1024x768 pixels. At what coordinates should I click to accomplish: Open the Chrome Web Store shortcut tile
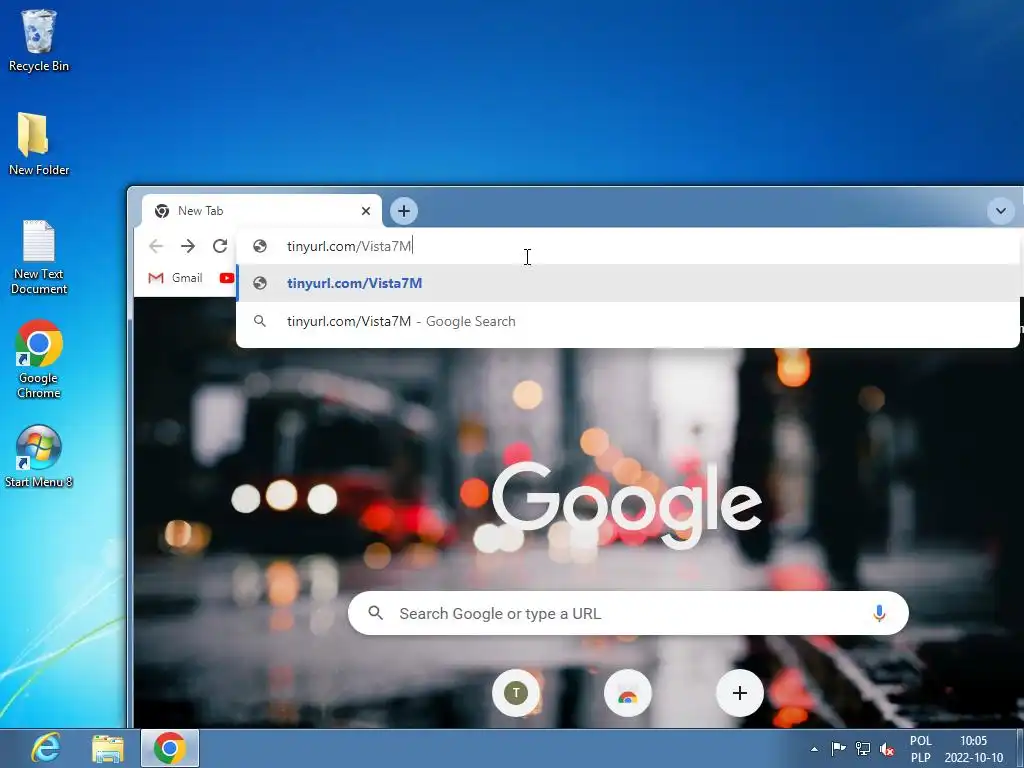click(x=628, y=693)
